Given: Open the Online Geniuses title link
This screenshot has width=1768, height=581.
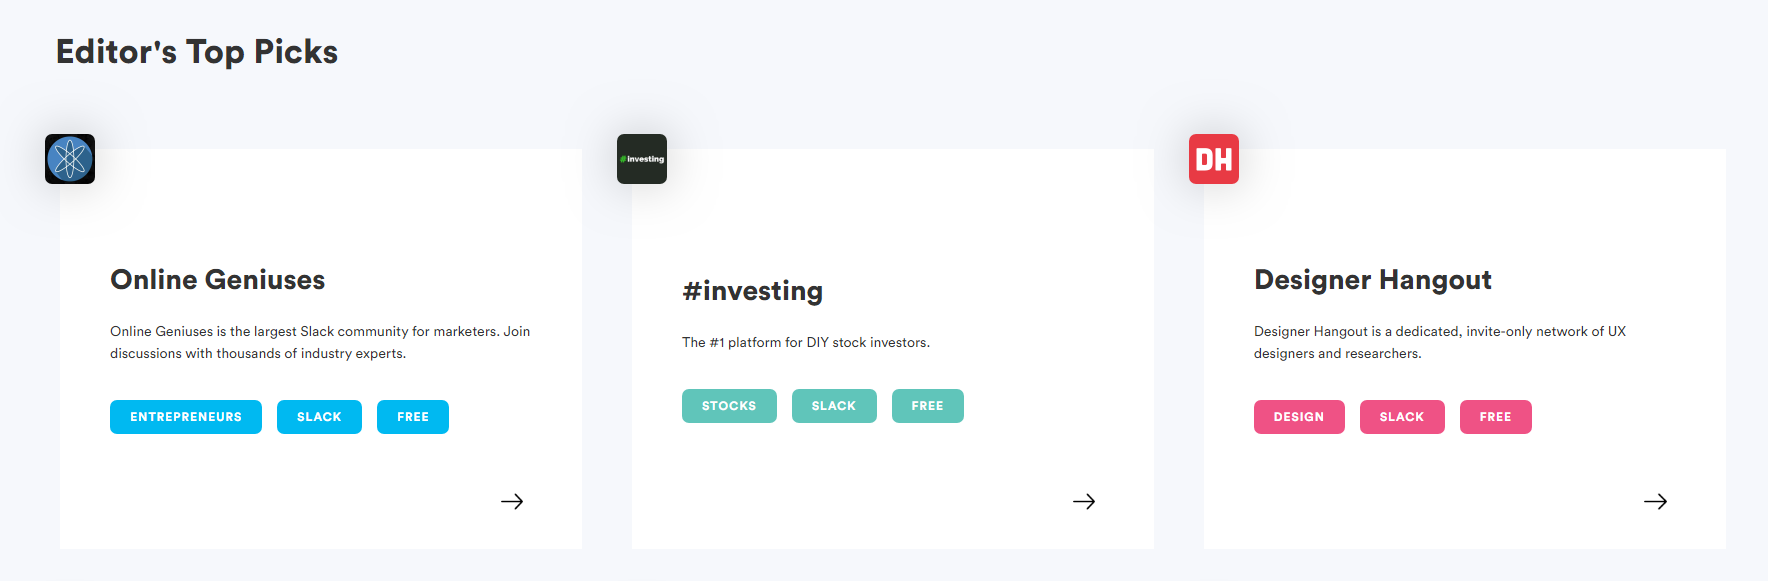Looking at the screenshot, I should coord(218,280).
